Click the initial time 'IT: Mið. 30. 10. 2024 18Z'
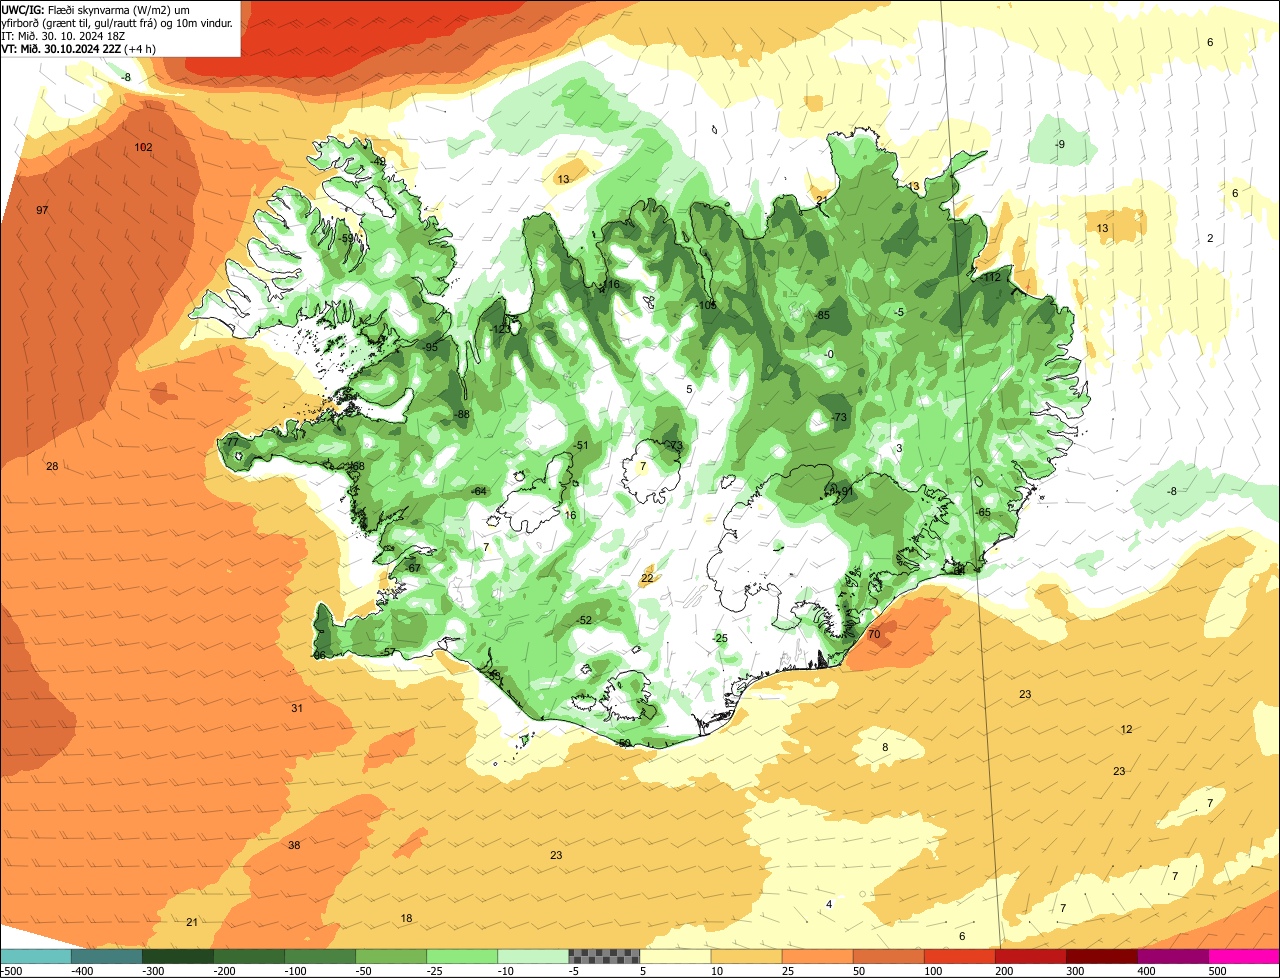This screenshot has width=1280, height=978. coord(62,35)
